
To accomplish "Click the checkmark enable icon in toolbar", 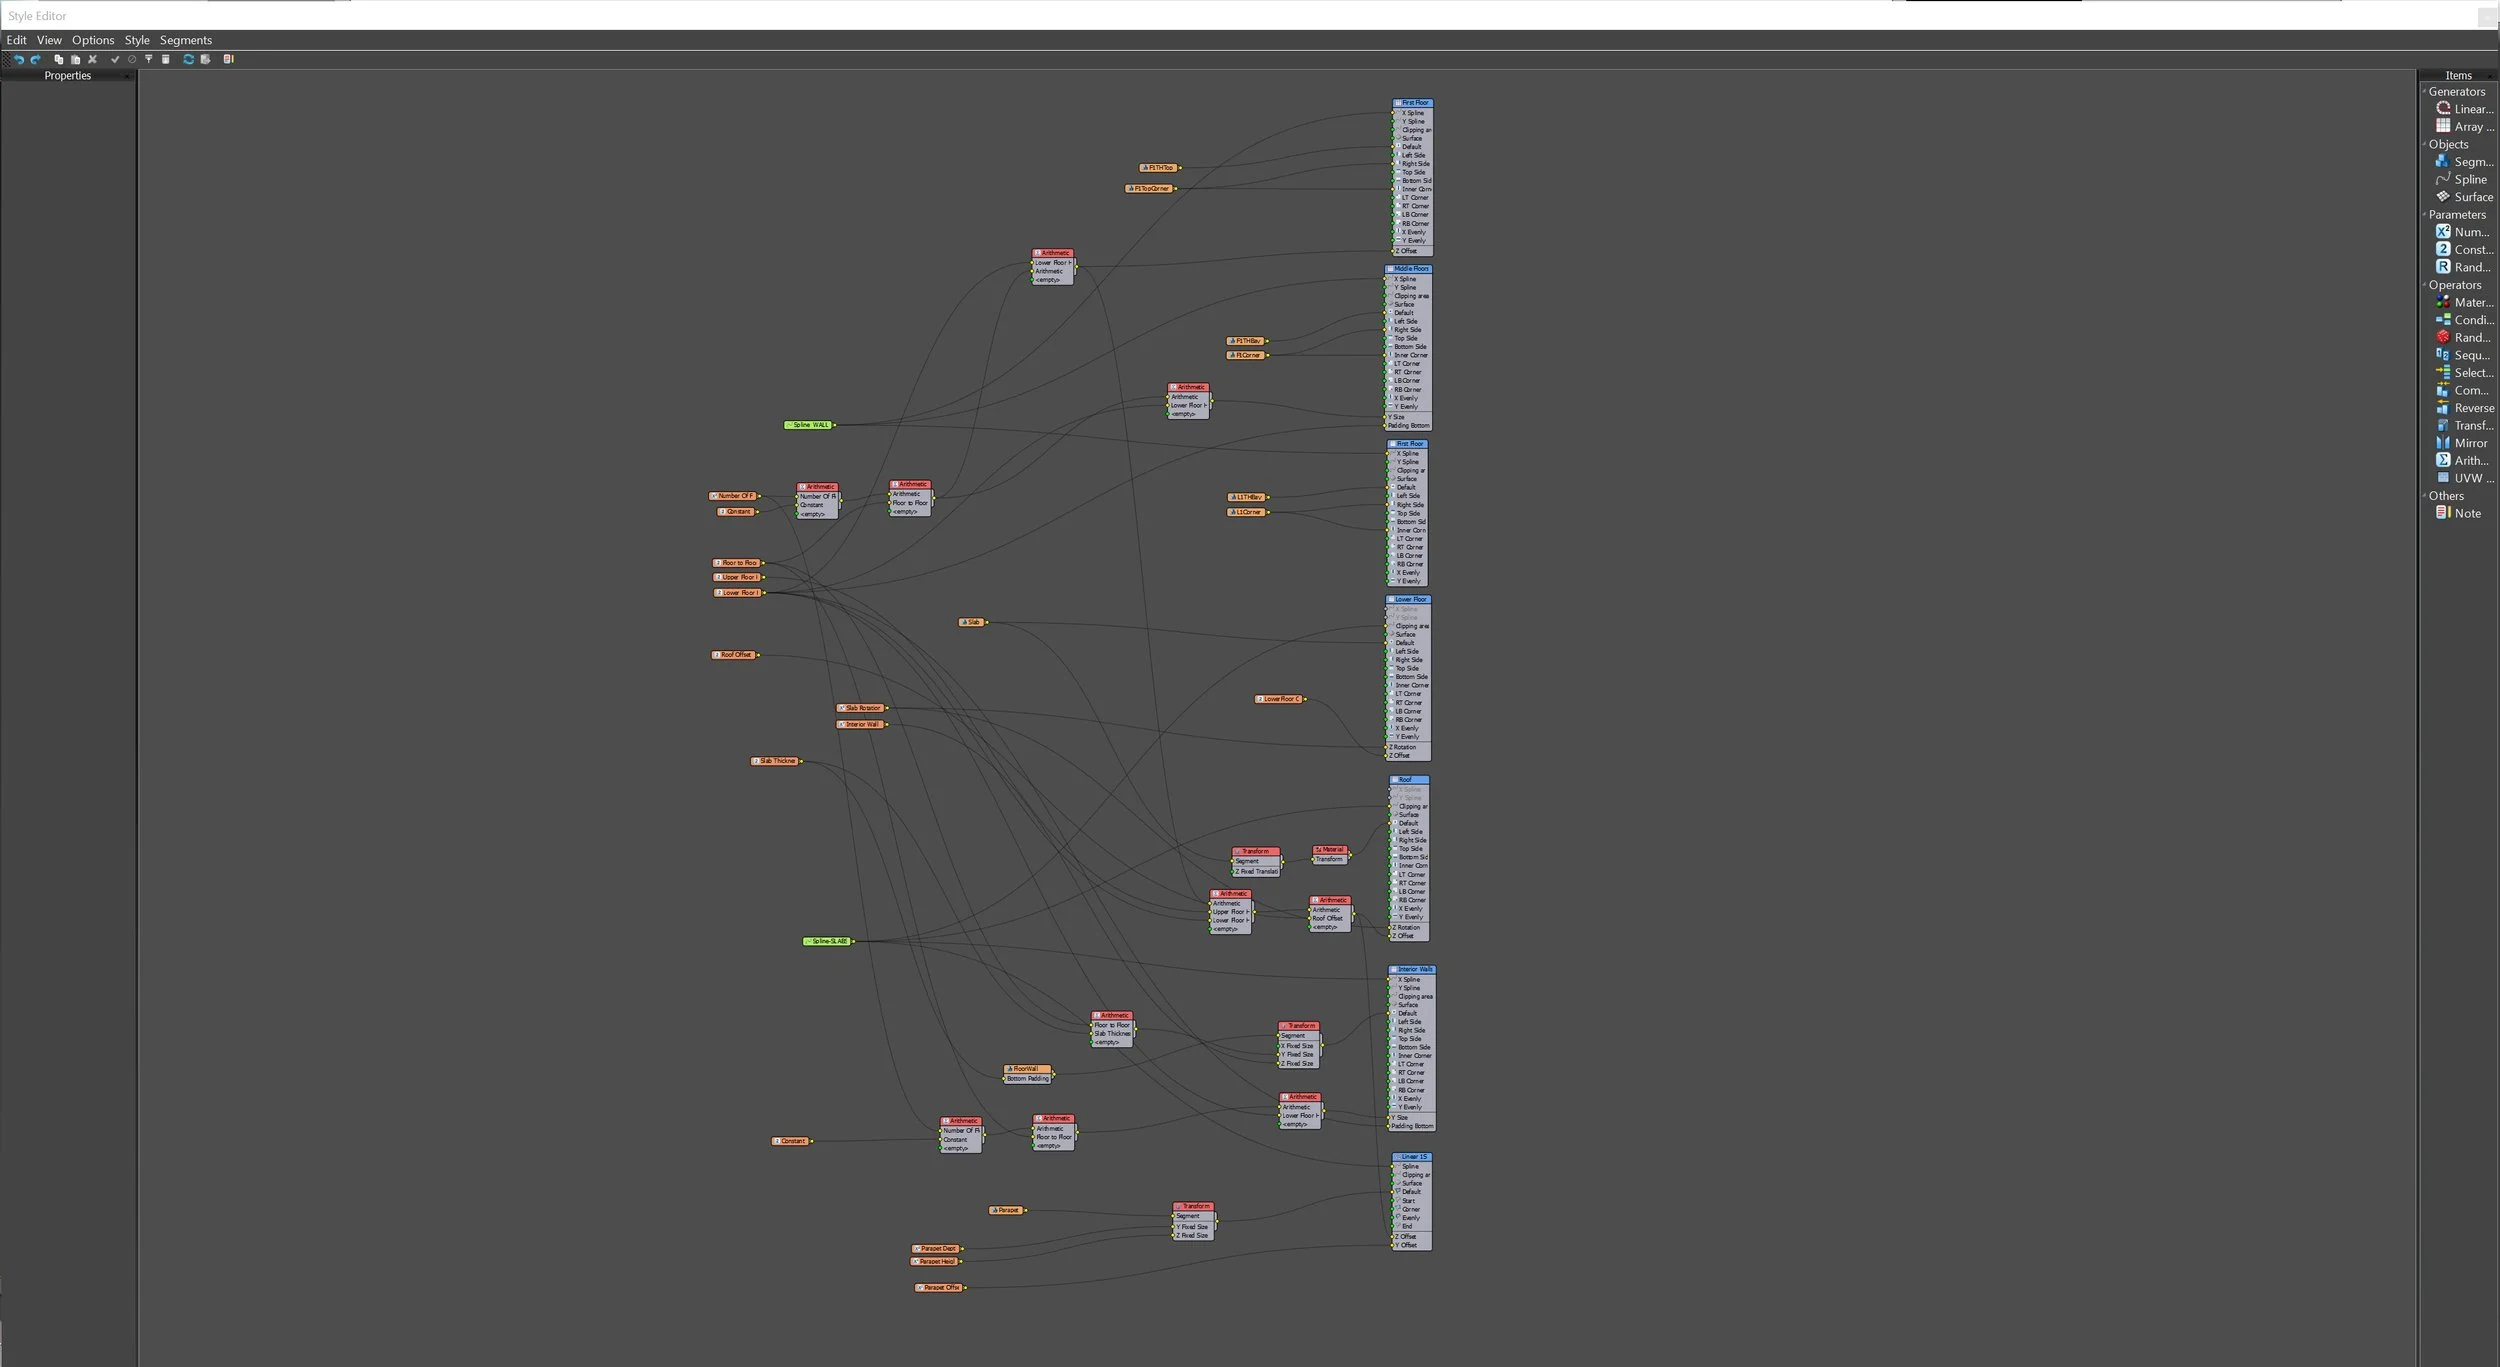I will tap(115, 60).
